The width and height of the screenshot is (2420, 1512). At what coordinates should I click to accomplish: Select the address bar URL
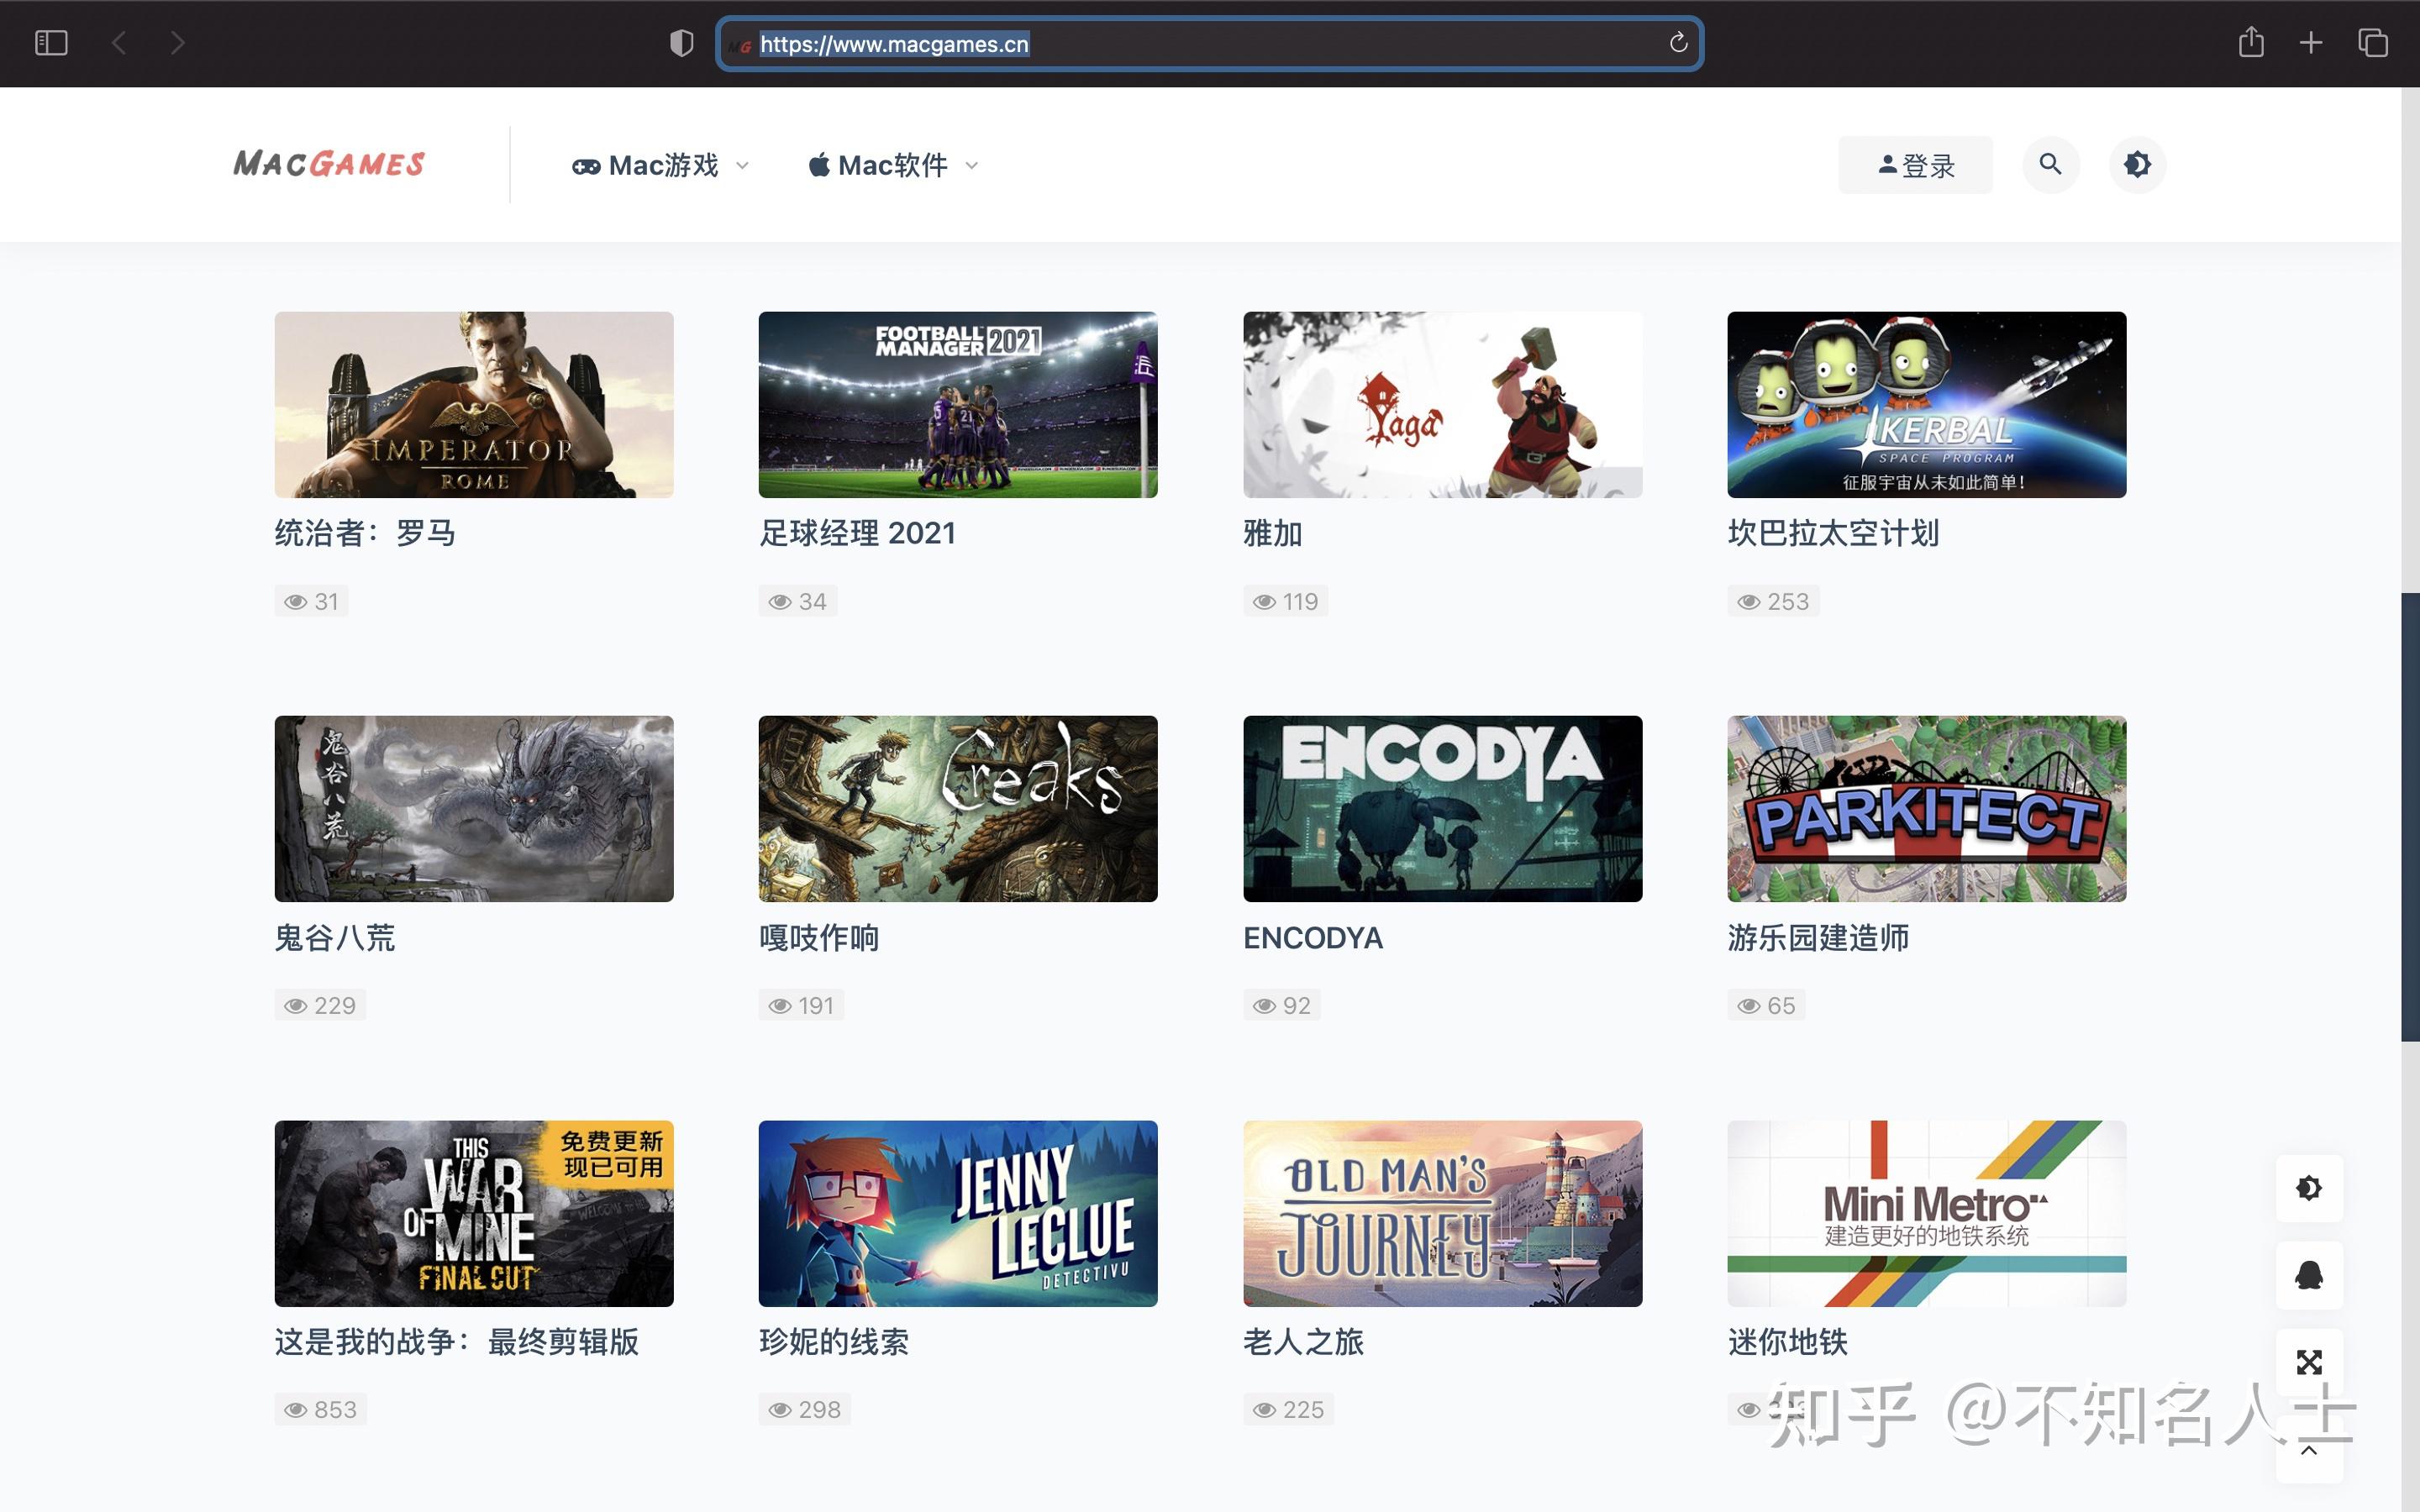pyautogui.click(x=895, y=43)
